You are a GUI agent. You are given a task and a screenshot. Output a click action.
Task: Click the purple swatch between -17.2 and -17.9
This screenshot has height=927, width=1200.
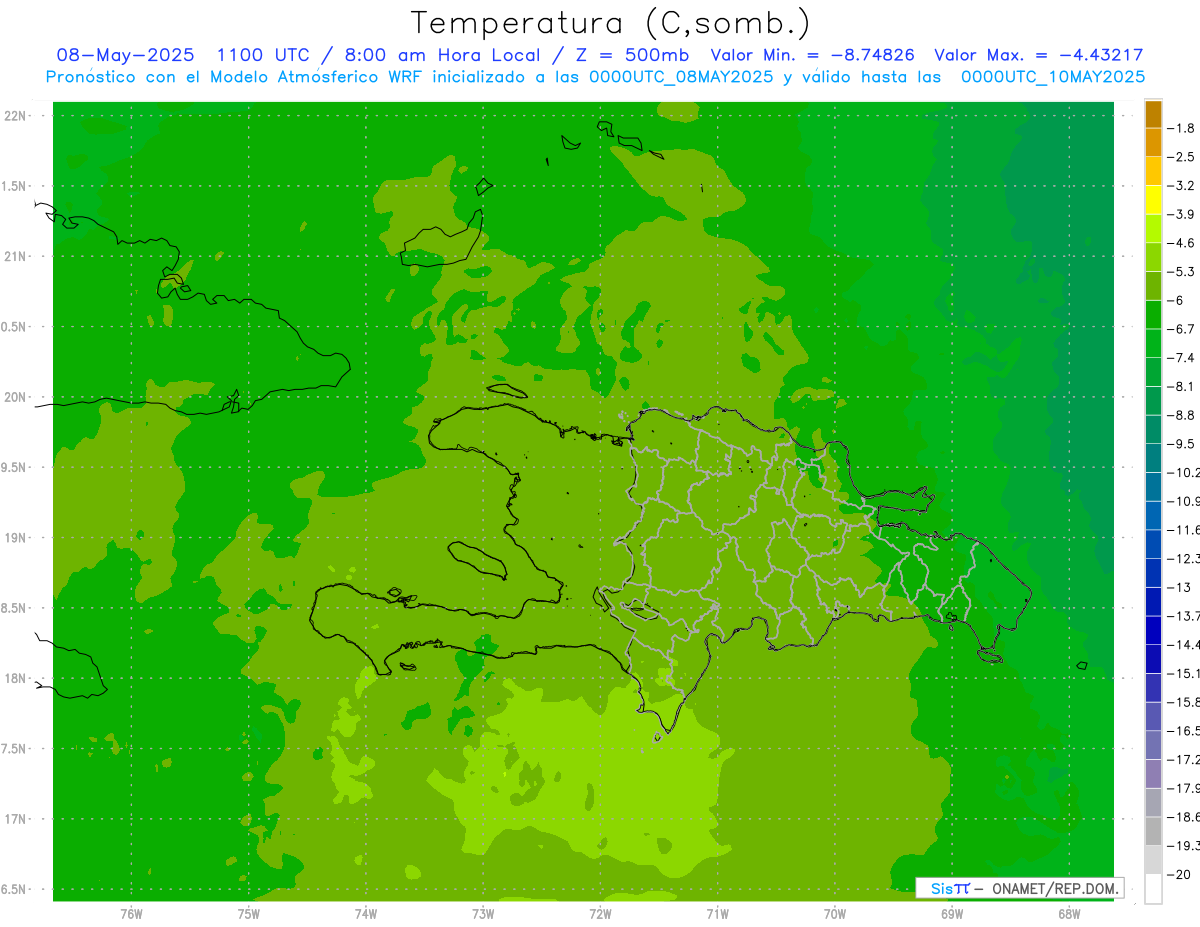pyautogui.click(x=1153, y=773)
